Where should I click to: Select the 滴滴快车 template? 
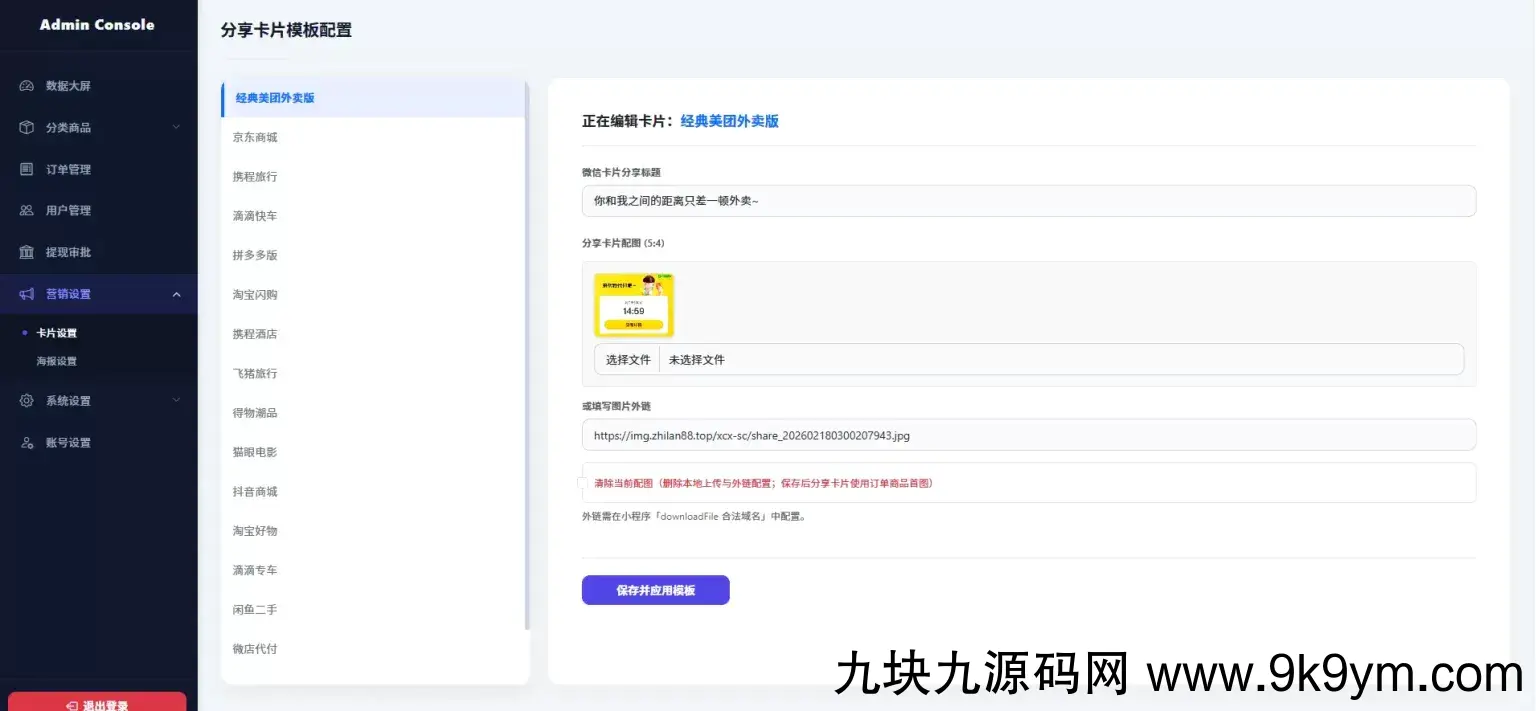click(373, 216)
